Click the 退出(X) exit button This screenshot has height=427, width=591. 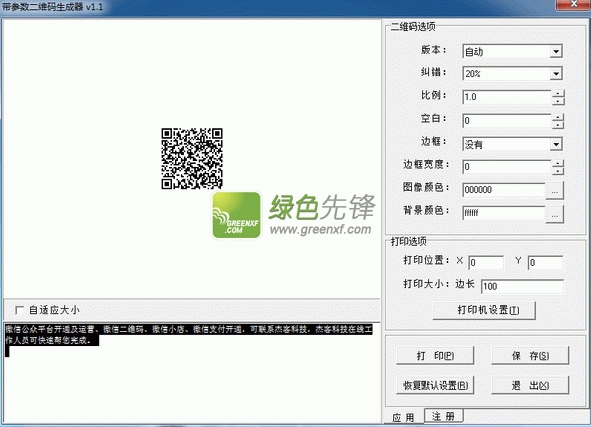click(530, 385)
